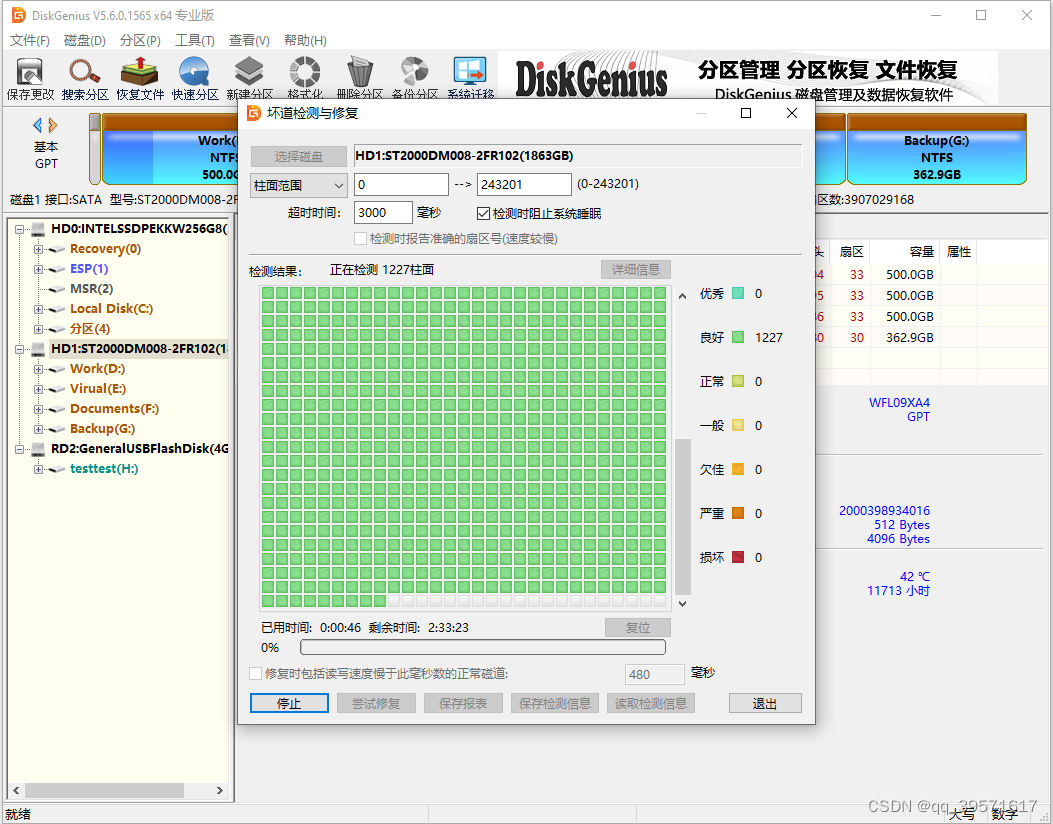Click the 损坏 damaged red color swatch
This screenshot has height=824, width=1053.
737,557
